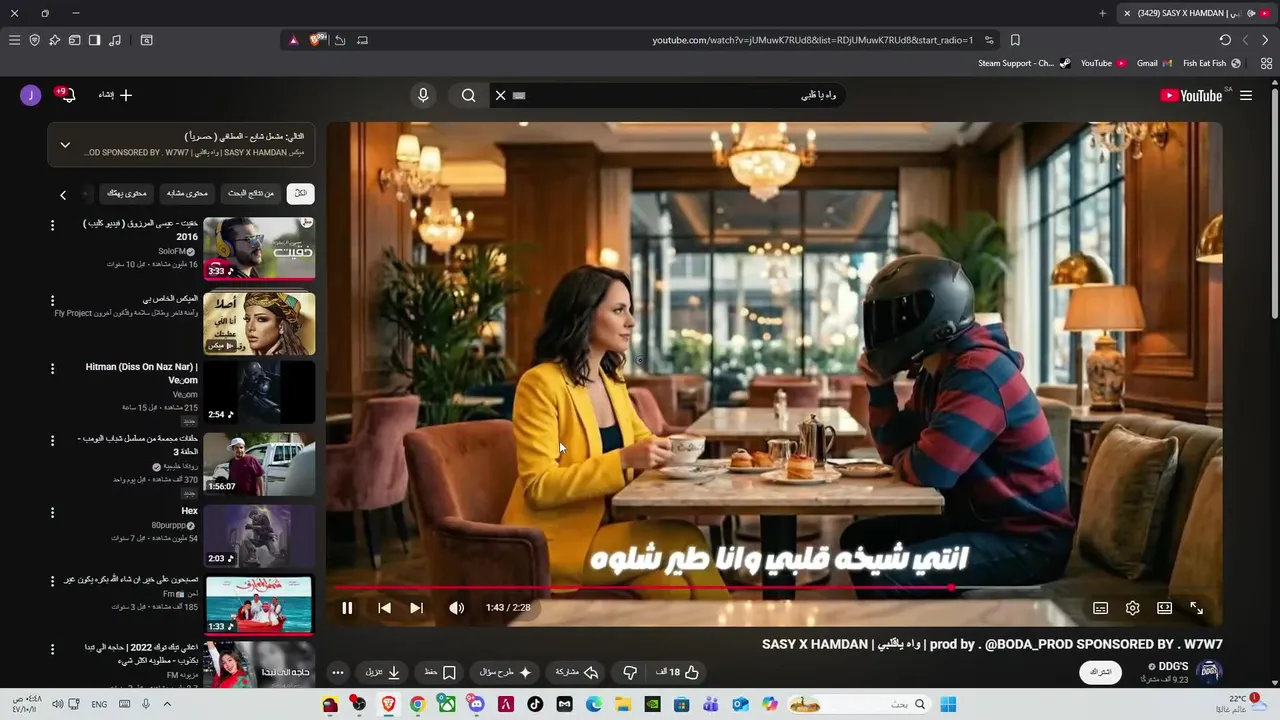
Task: Open options for the تصبحون على خير video
Action: [53, 581]
